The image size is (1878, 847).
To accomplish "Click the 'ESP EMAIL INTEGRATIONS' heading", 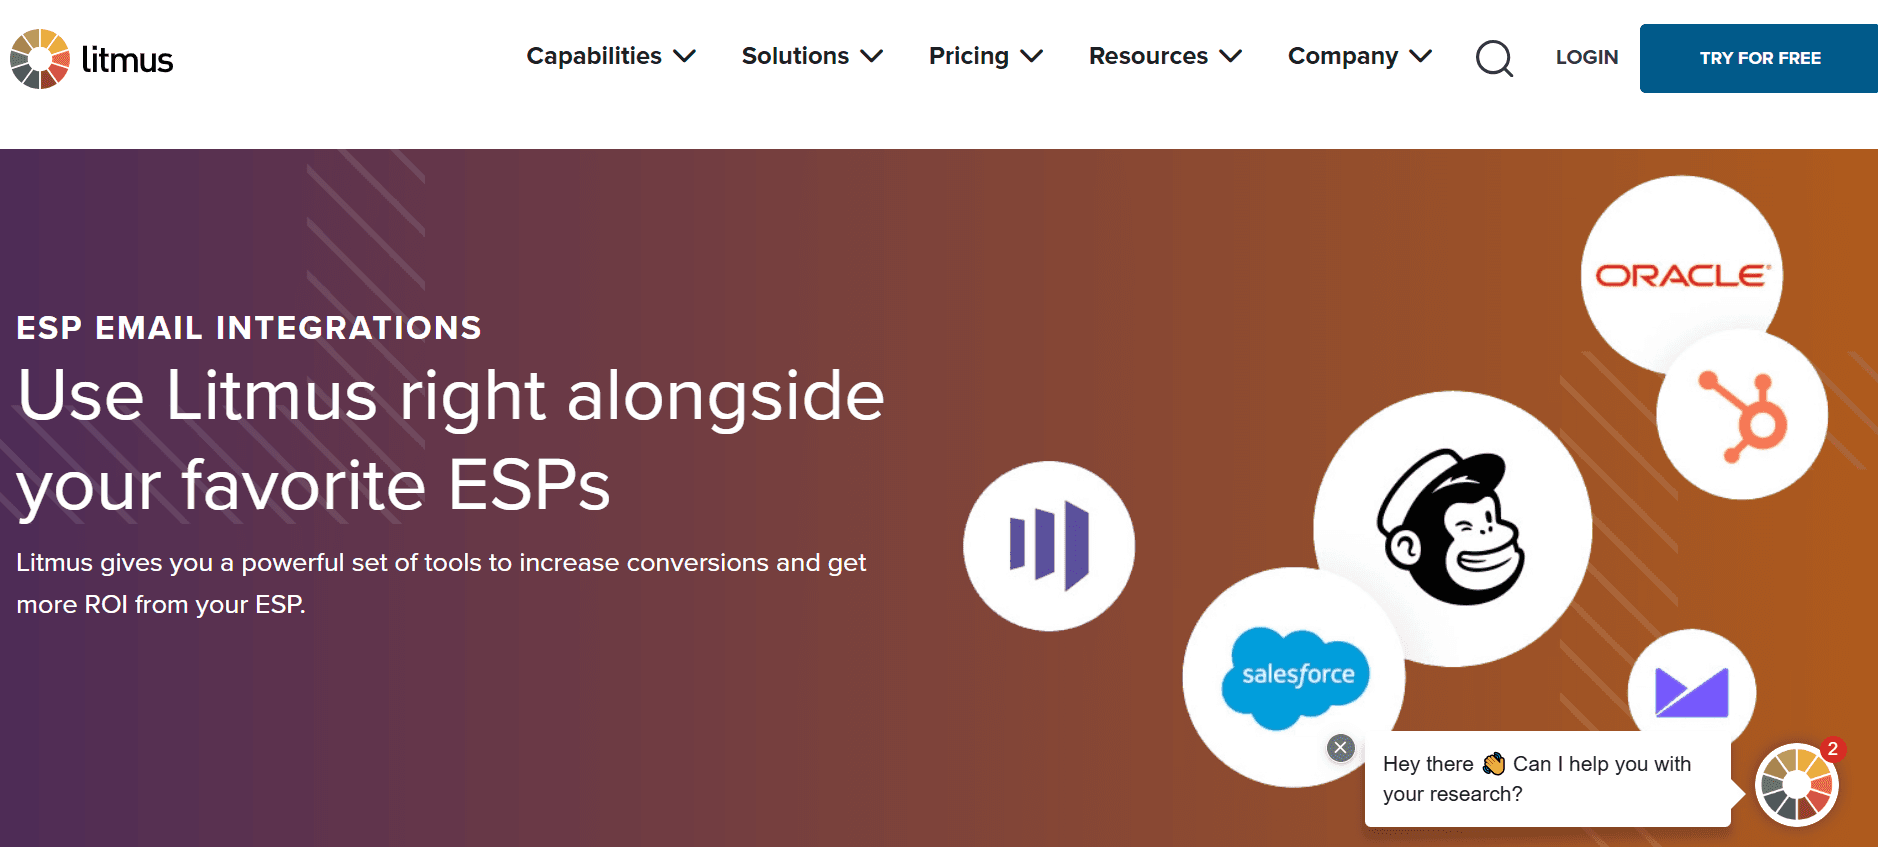I will 249,328.
